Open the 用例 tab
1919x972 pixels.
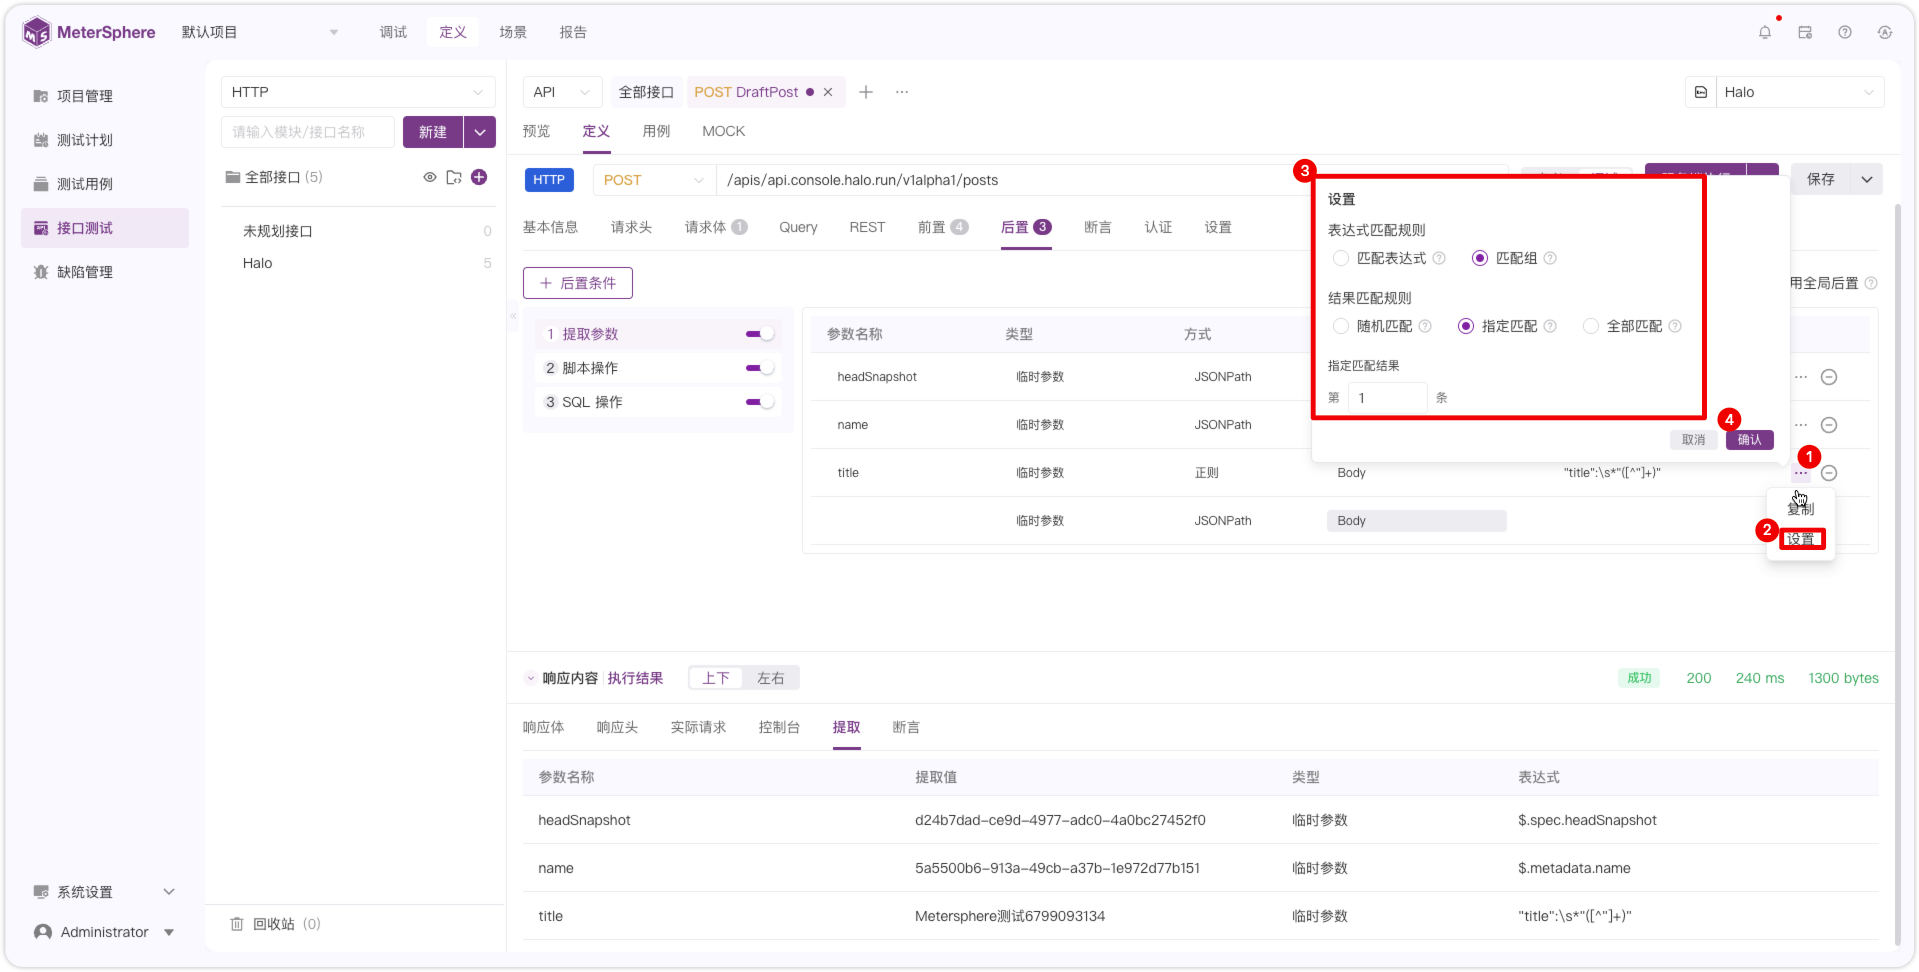coord(656,131)
